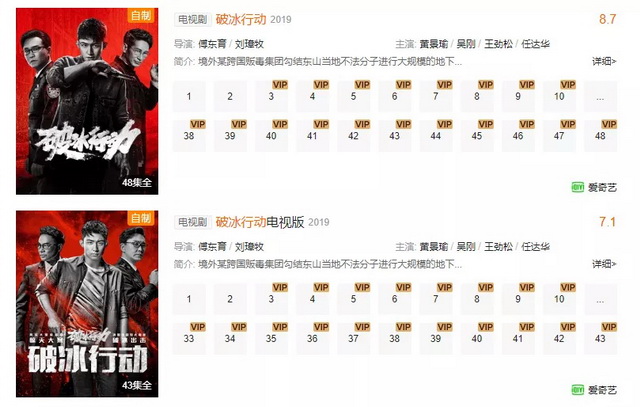This screenshot has width=640, height=407.
Task: Play episode 1 of 破冰行动
Action: click(189, 96)
